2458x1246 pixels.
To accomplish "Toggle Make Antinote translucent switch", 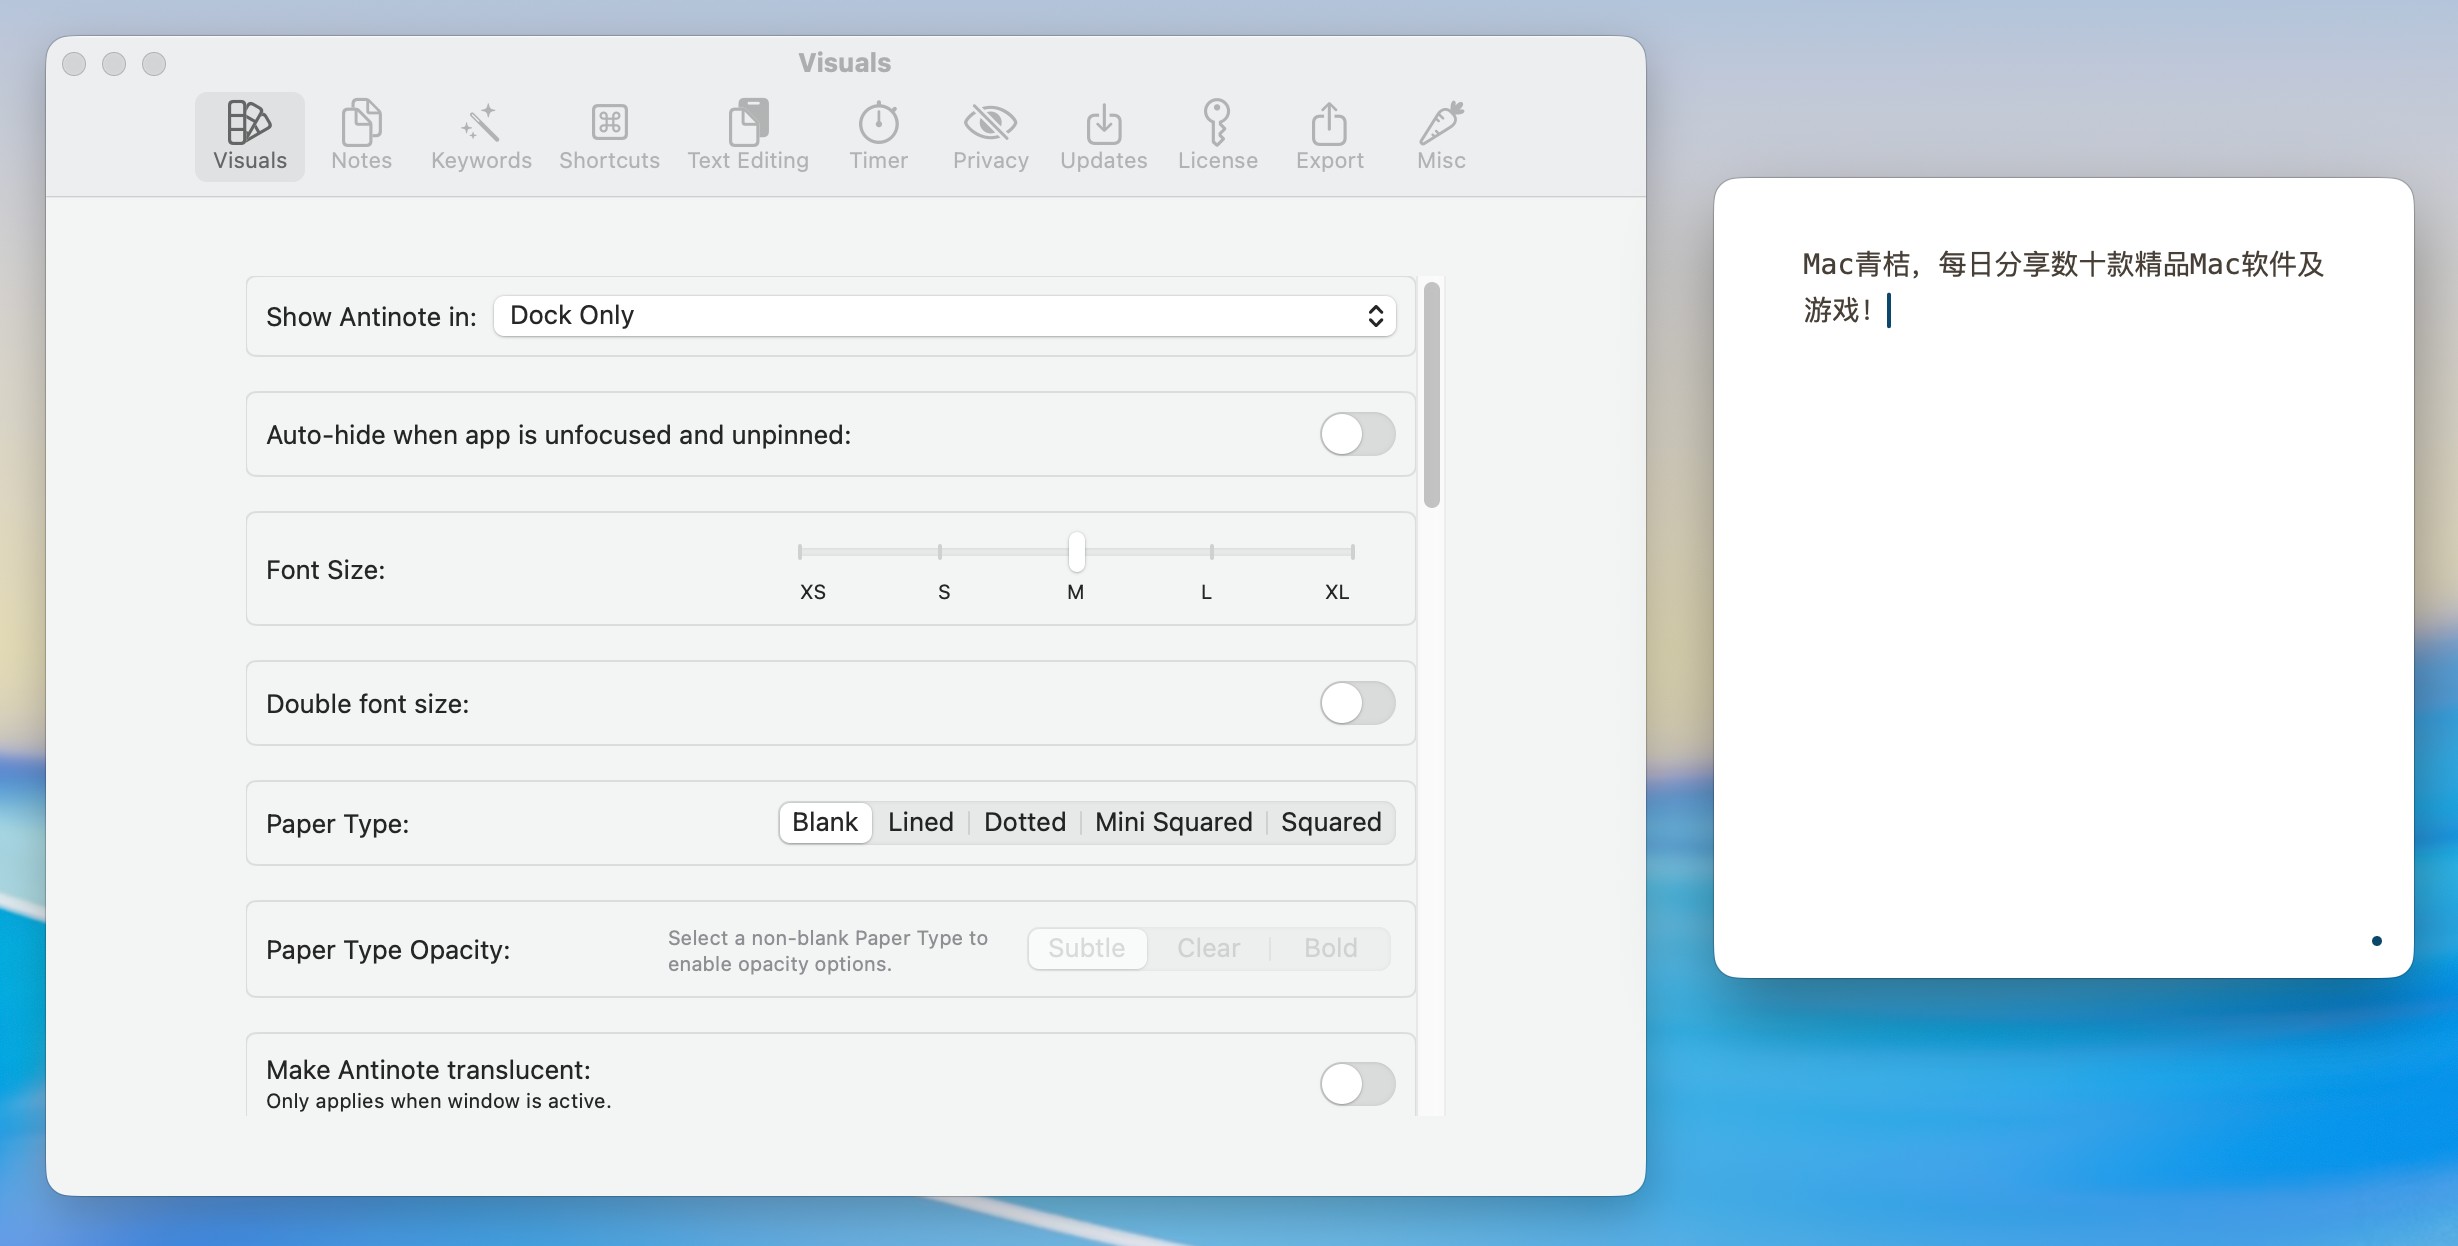I will tap(1357, 1083).
